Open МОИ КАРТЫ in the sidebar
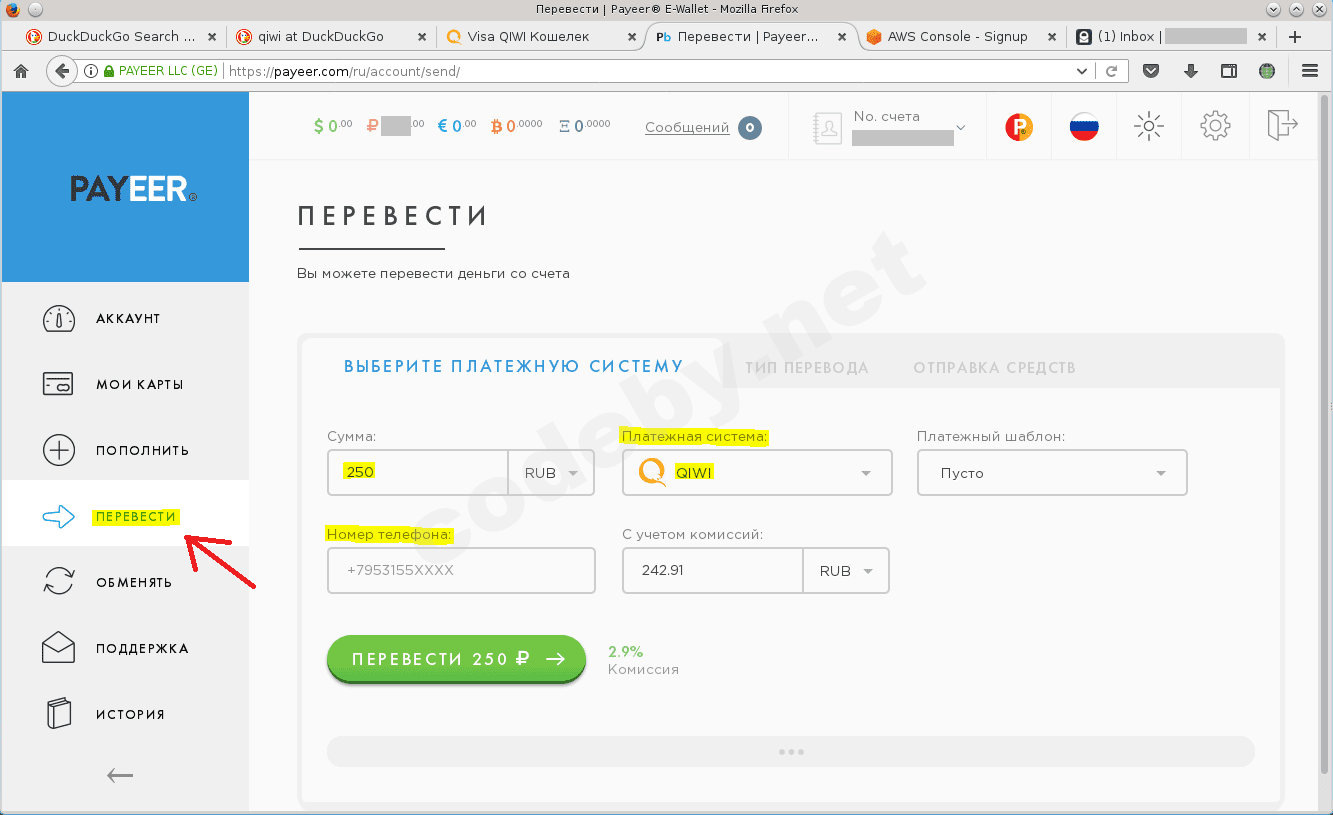This screenshot has width=1333, height=815. point(140,385)
